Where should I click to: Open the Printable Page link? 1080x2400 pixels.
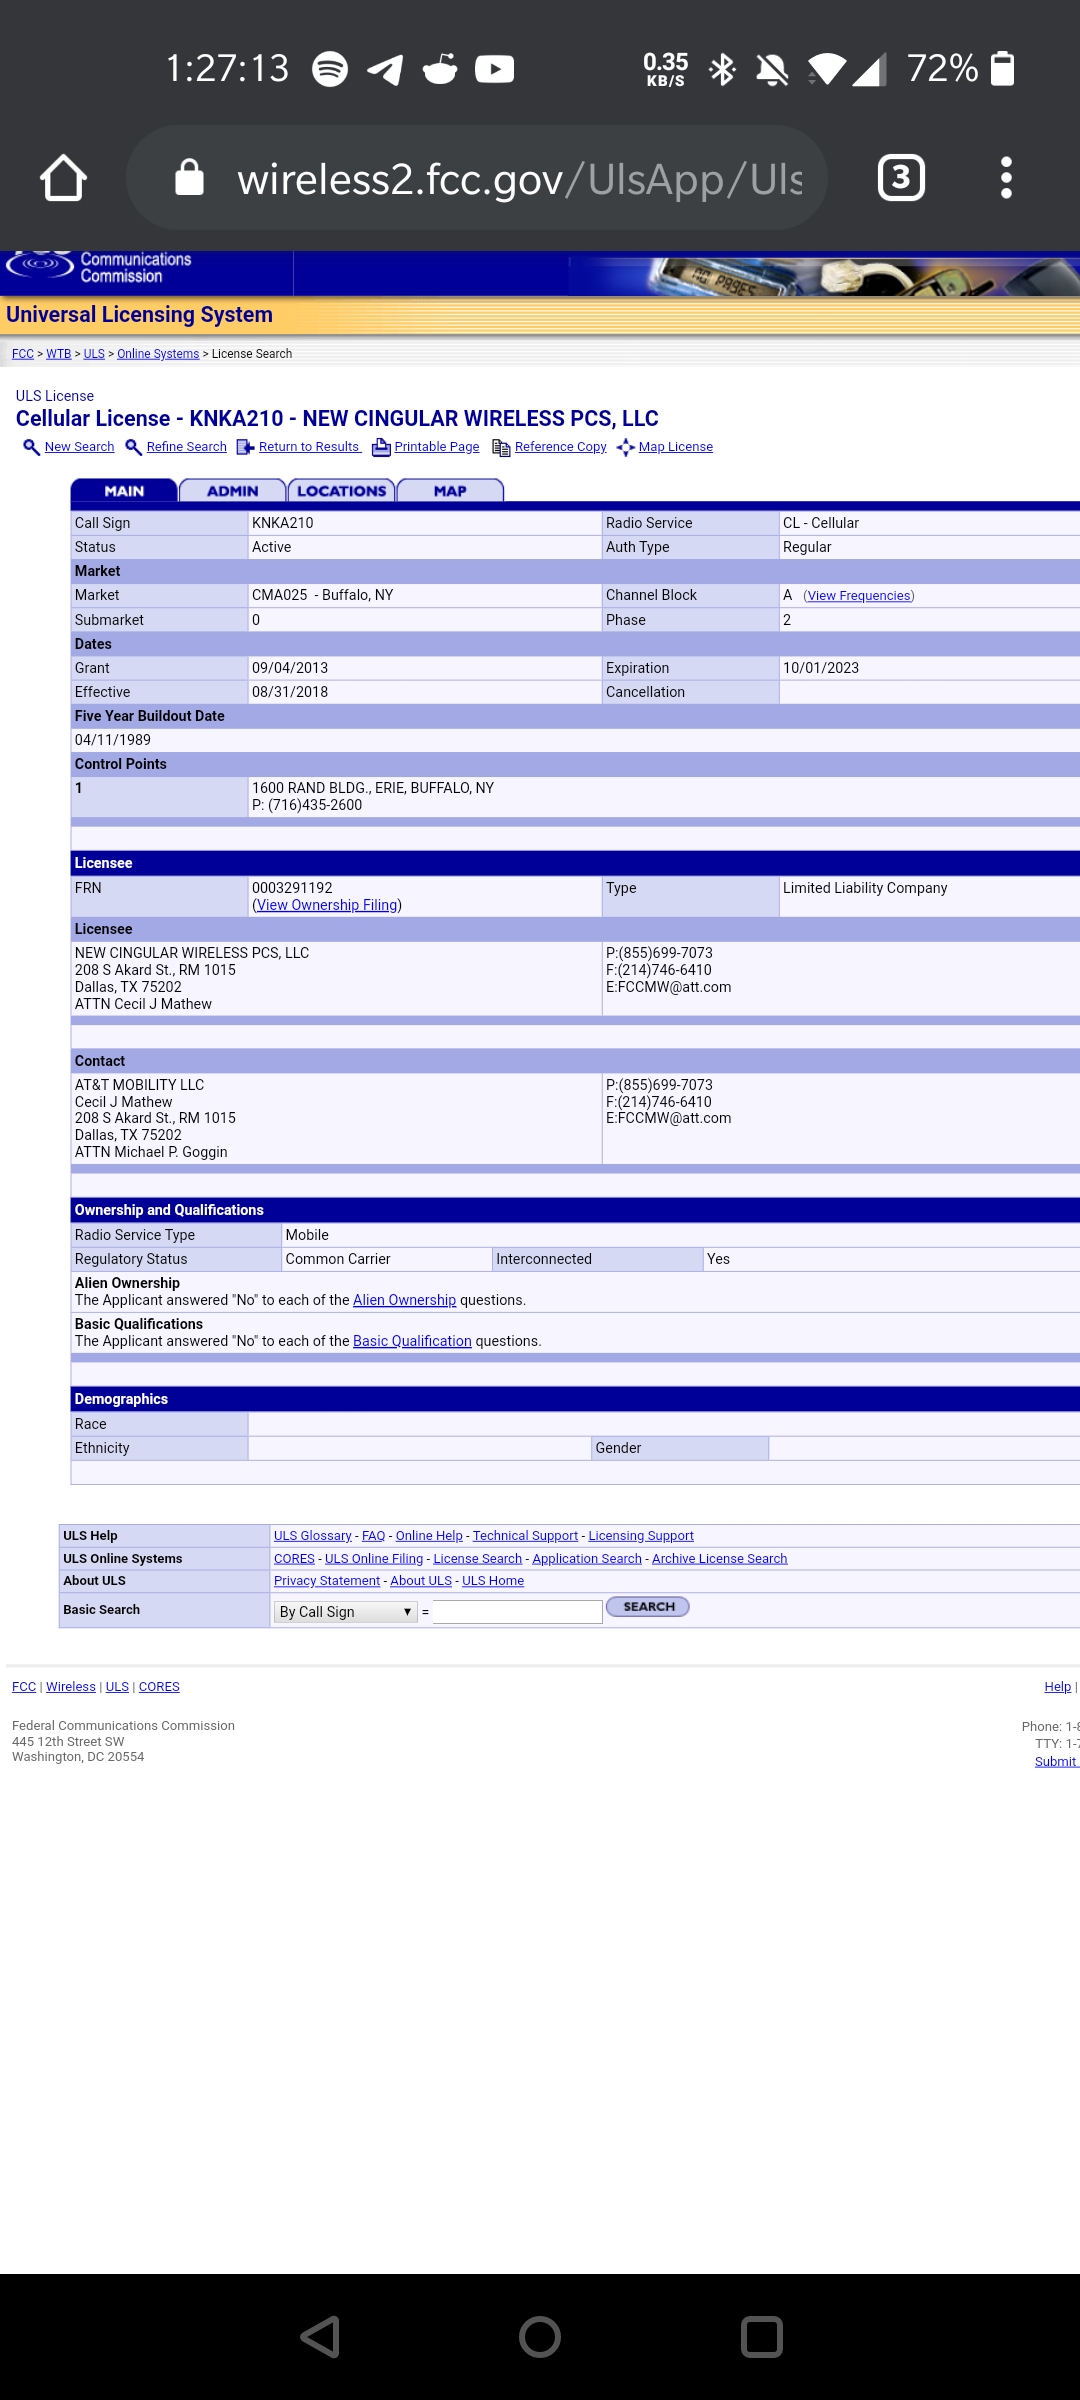click(437, 447)
